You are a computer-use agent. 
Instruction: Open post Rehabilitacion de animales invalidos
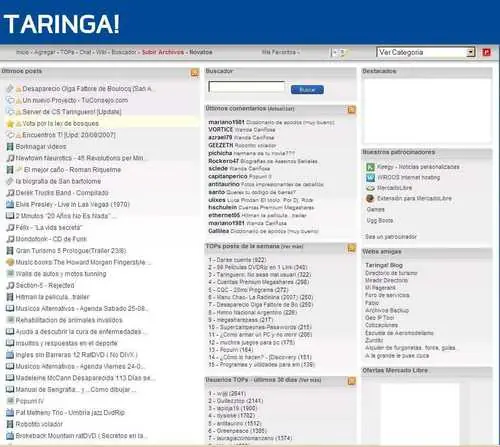[69, 320]
